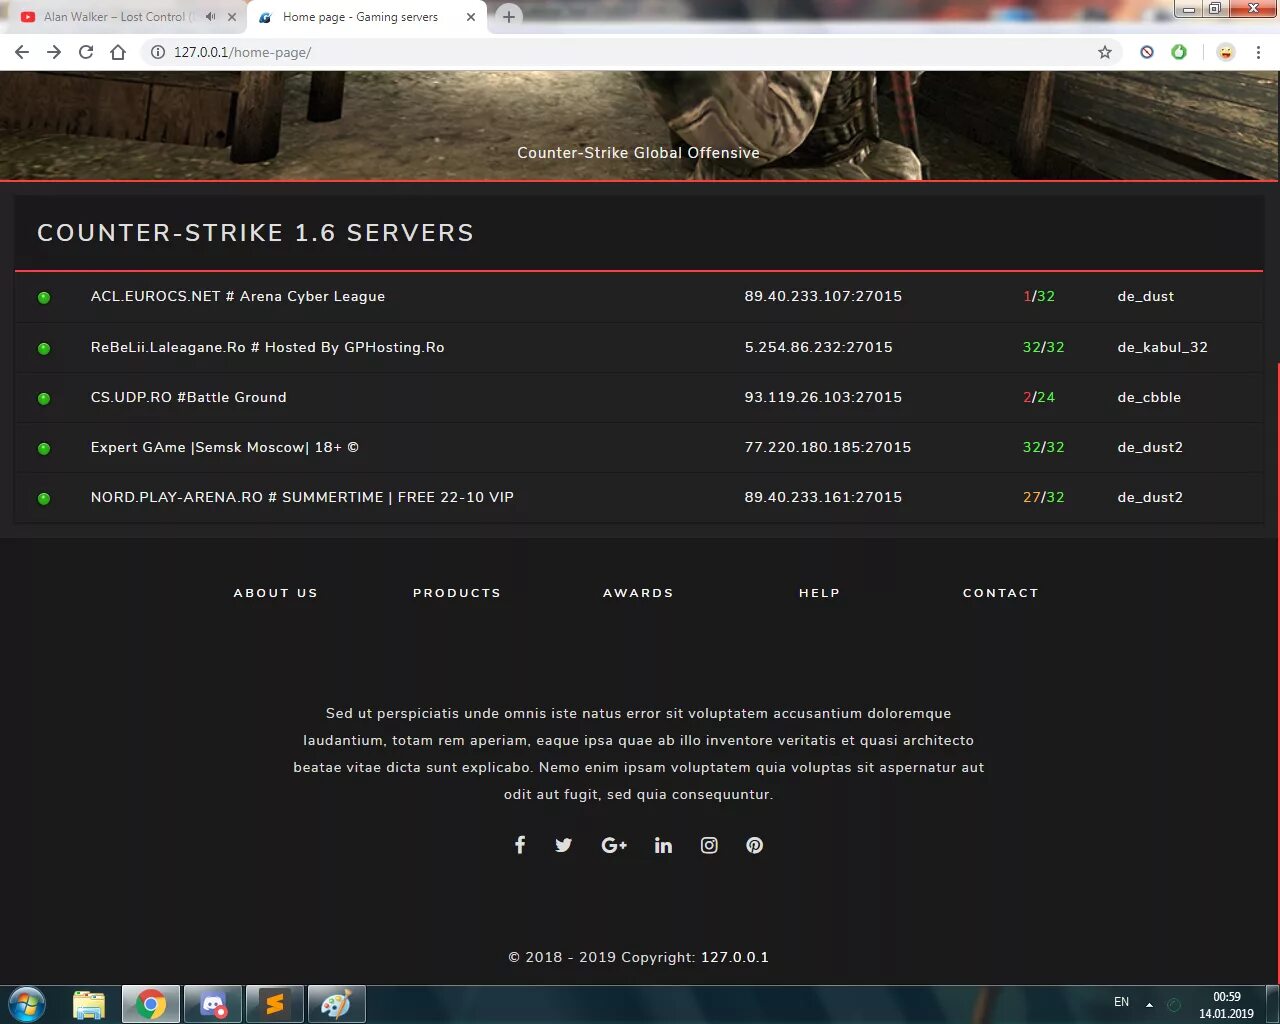This screenshot has width=1280, height=1024.
Task: Click the IP 93.119.26.103:27015
Action: [823, 397]
